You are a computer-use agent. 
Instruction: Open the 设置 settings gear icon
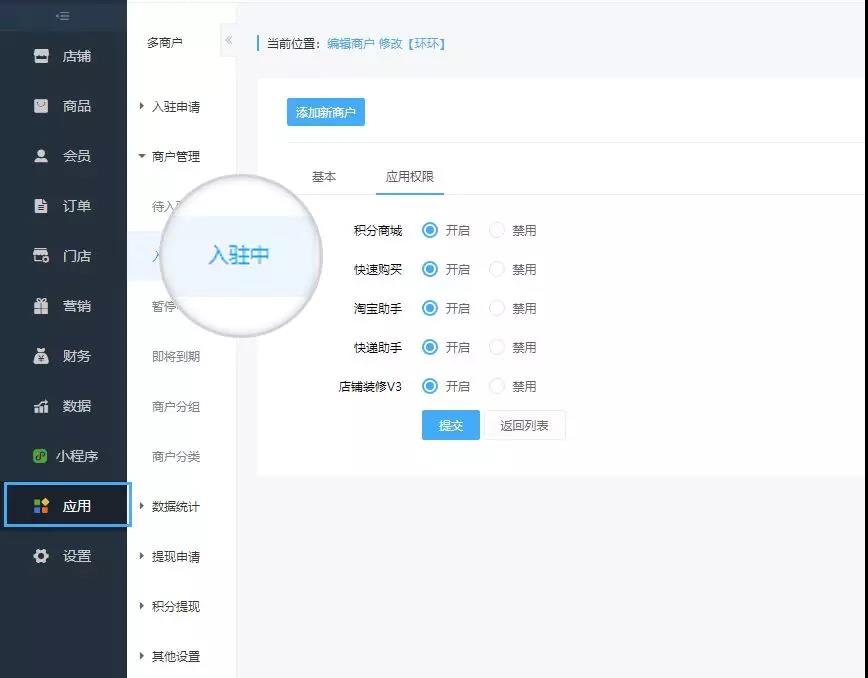click(41, 556)
